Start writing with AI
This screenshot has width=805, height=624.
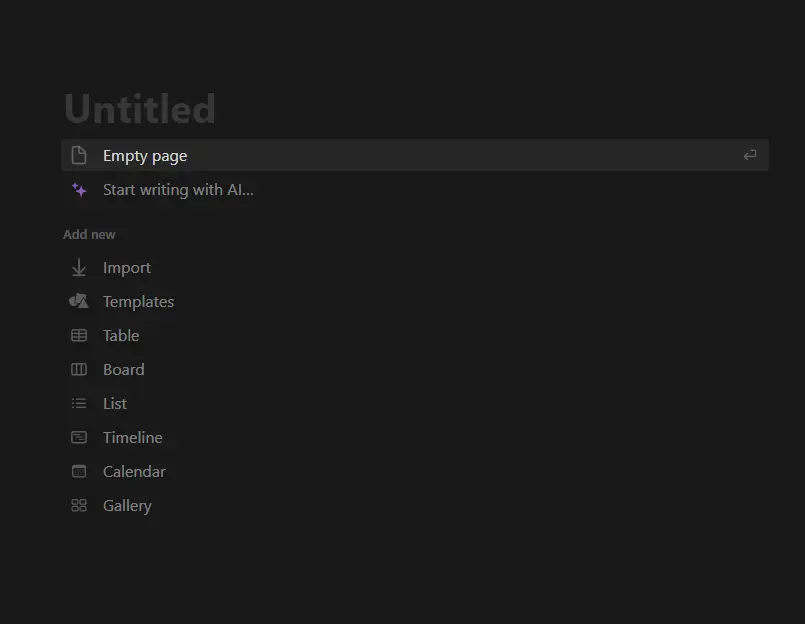(178, 189)
